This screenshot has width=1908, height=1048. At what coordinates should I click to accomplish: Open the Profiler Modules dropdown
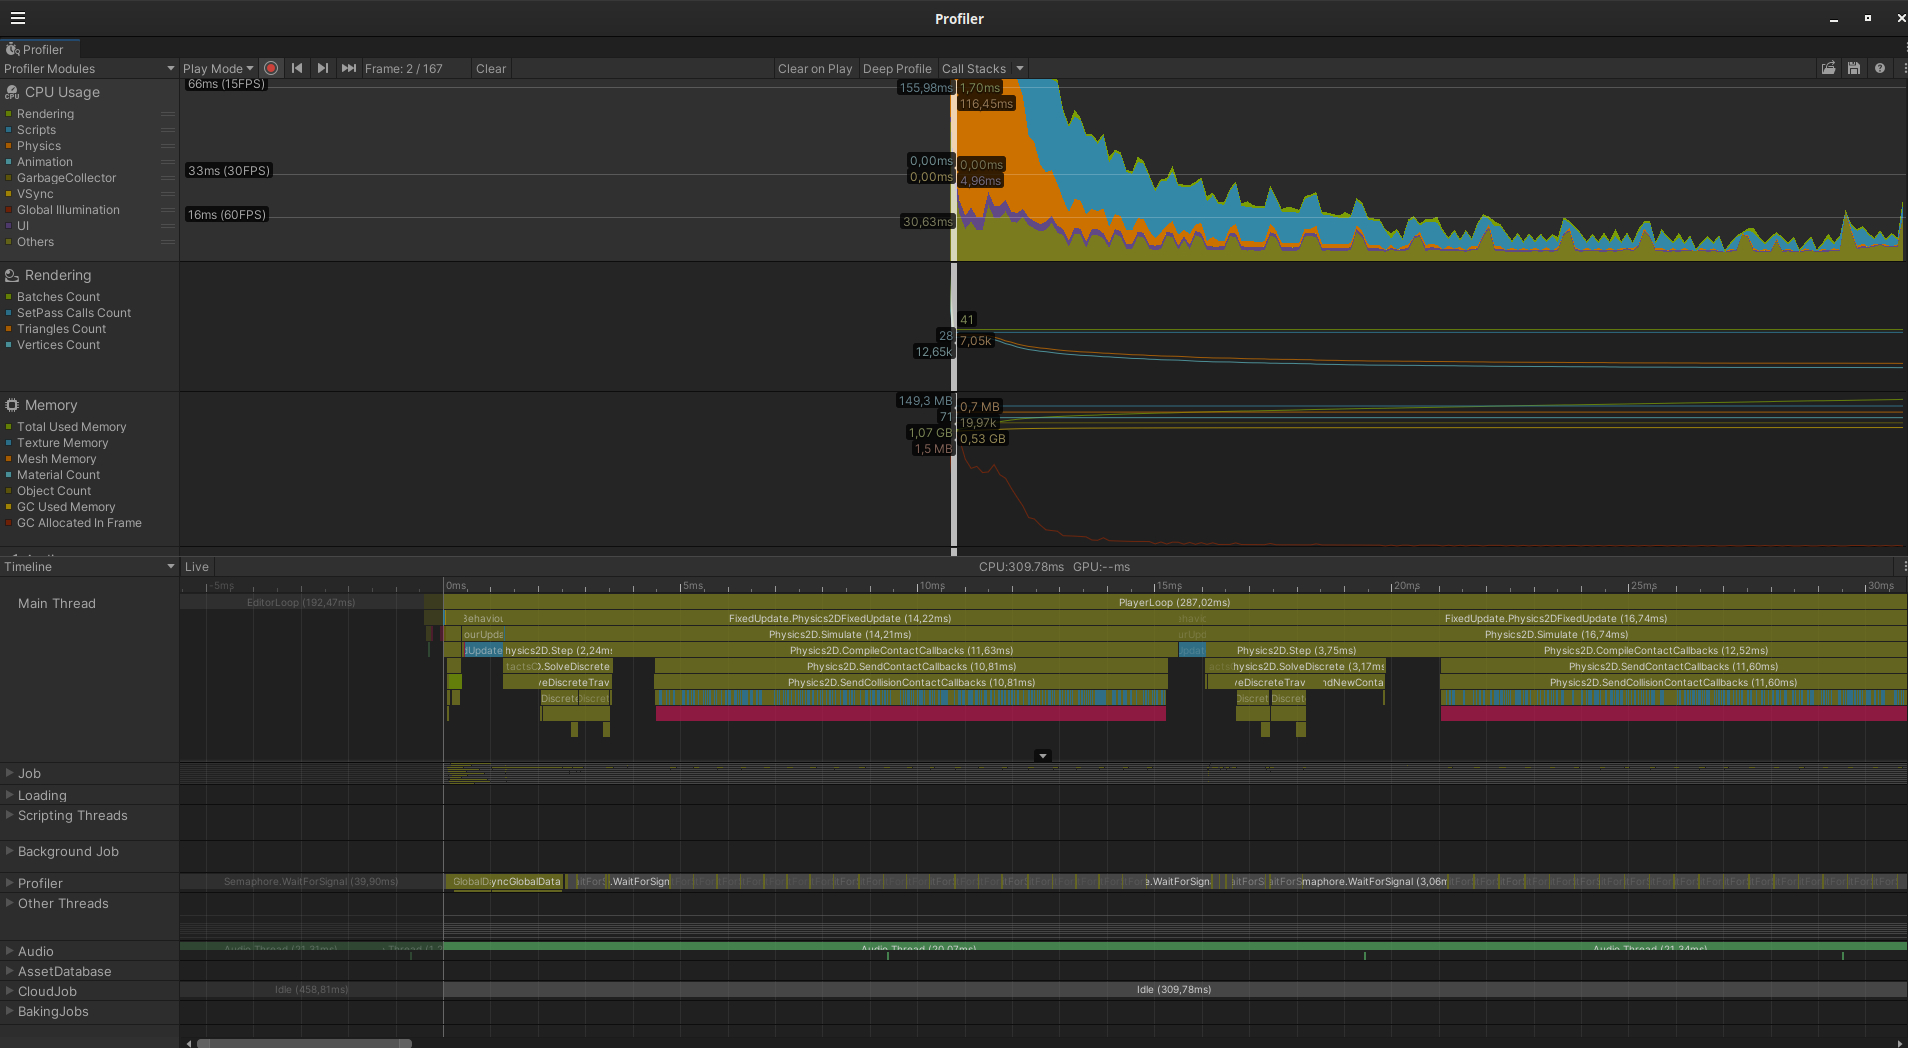coord(89,69)
